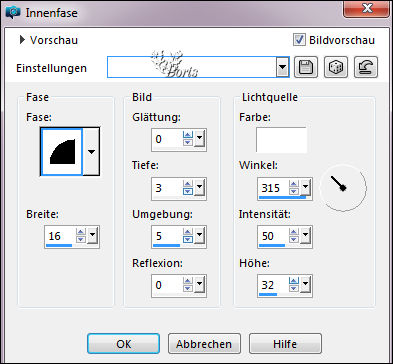Click the Innenfase title bar app icon

pyautogui.click(x=13, y=13)
